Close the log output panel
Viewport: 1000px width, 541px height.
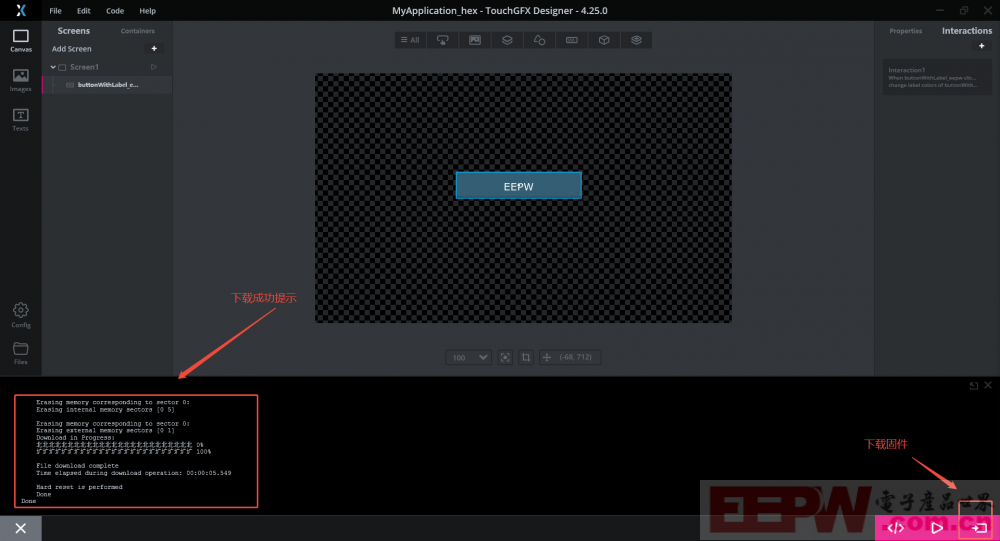pyautogui.click(x=988, y=385)
